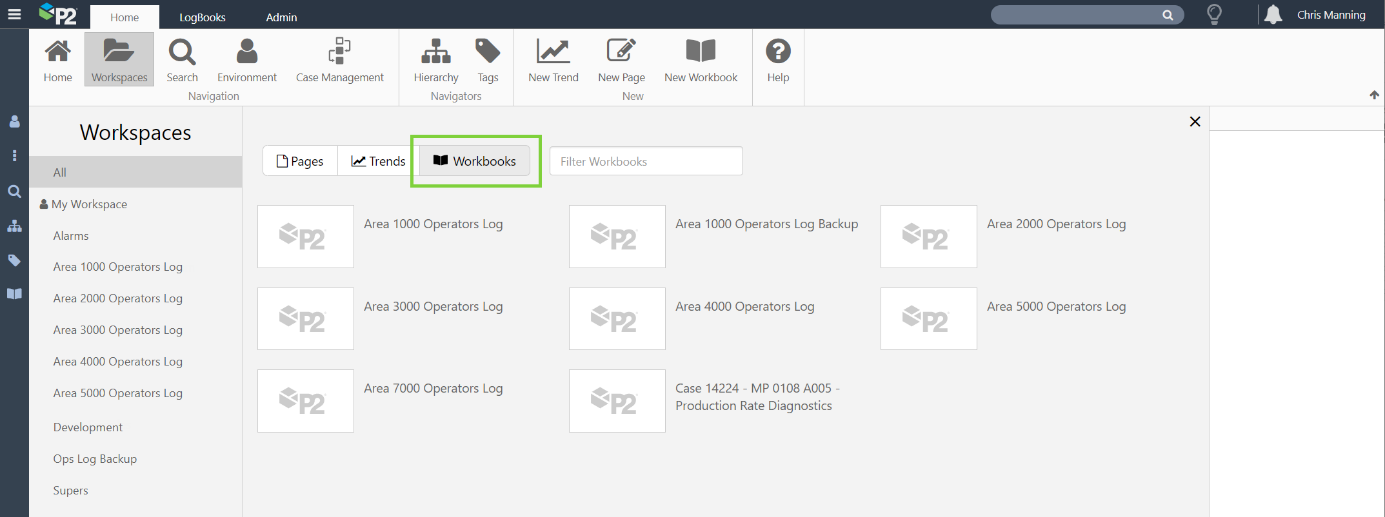Open notifications bell icon
Image resolution: width=1385 pixels, height=517 pixels.
click(1273, 15)
